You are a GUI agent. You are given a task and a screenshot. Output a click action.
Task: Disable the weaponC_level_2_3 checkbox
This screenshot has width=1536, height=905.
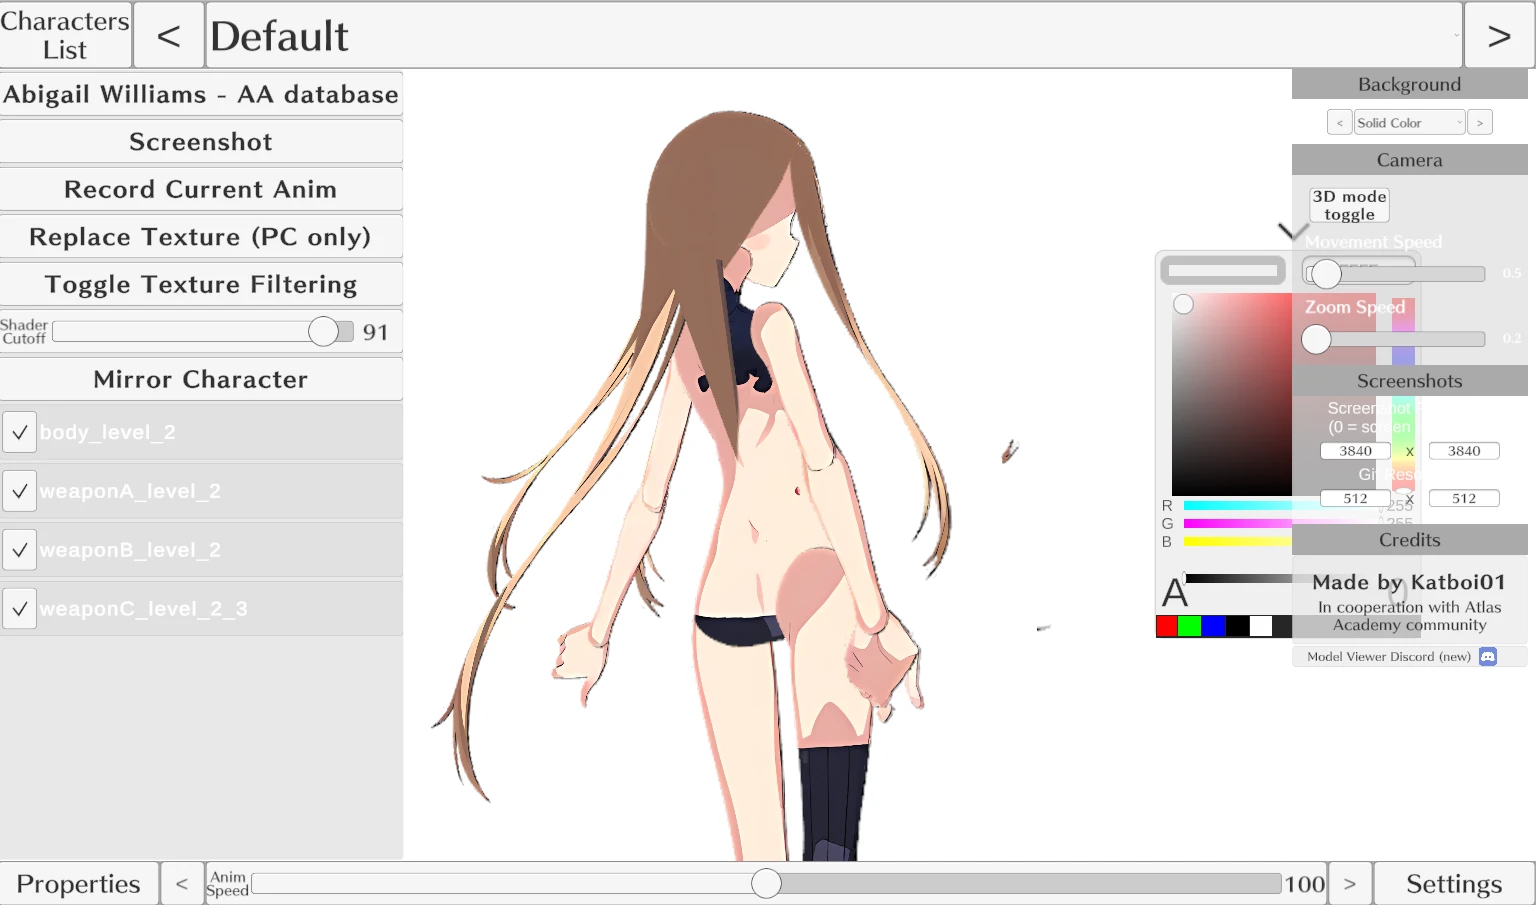coord(19,609)
